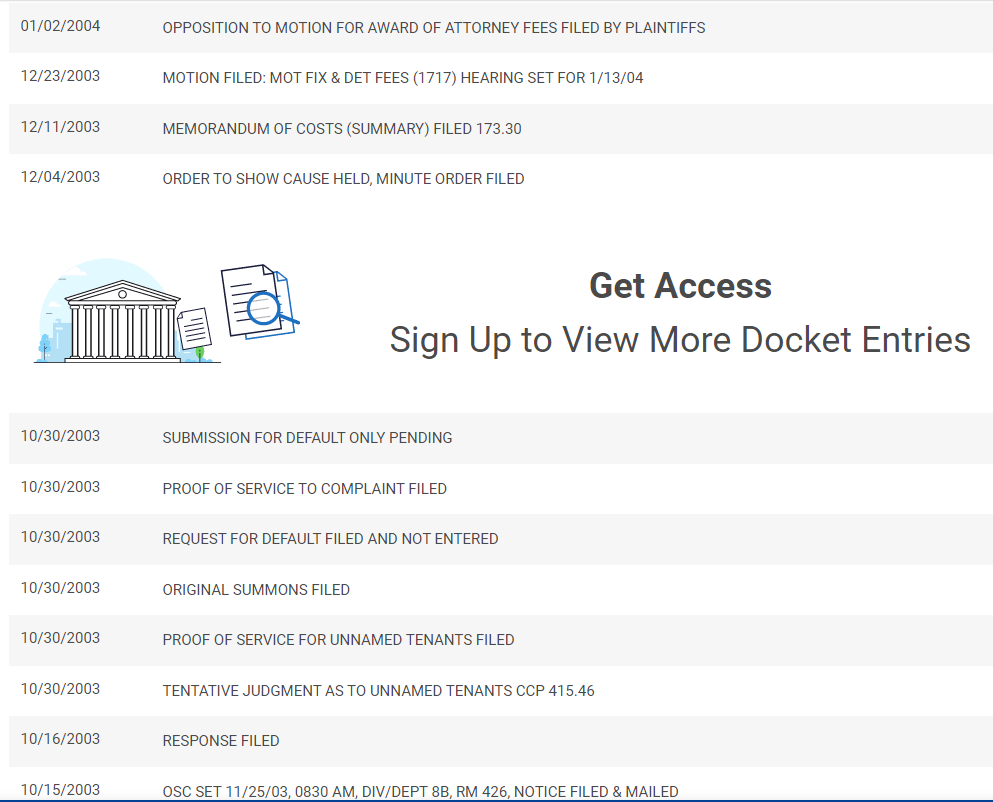Open the OSC Set 11/25/03 notice entry
993x802 pixels.
[420, 791]
